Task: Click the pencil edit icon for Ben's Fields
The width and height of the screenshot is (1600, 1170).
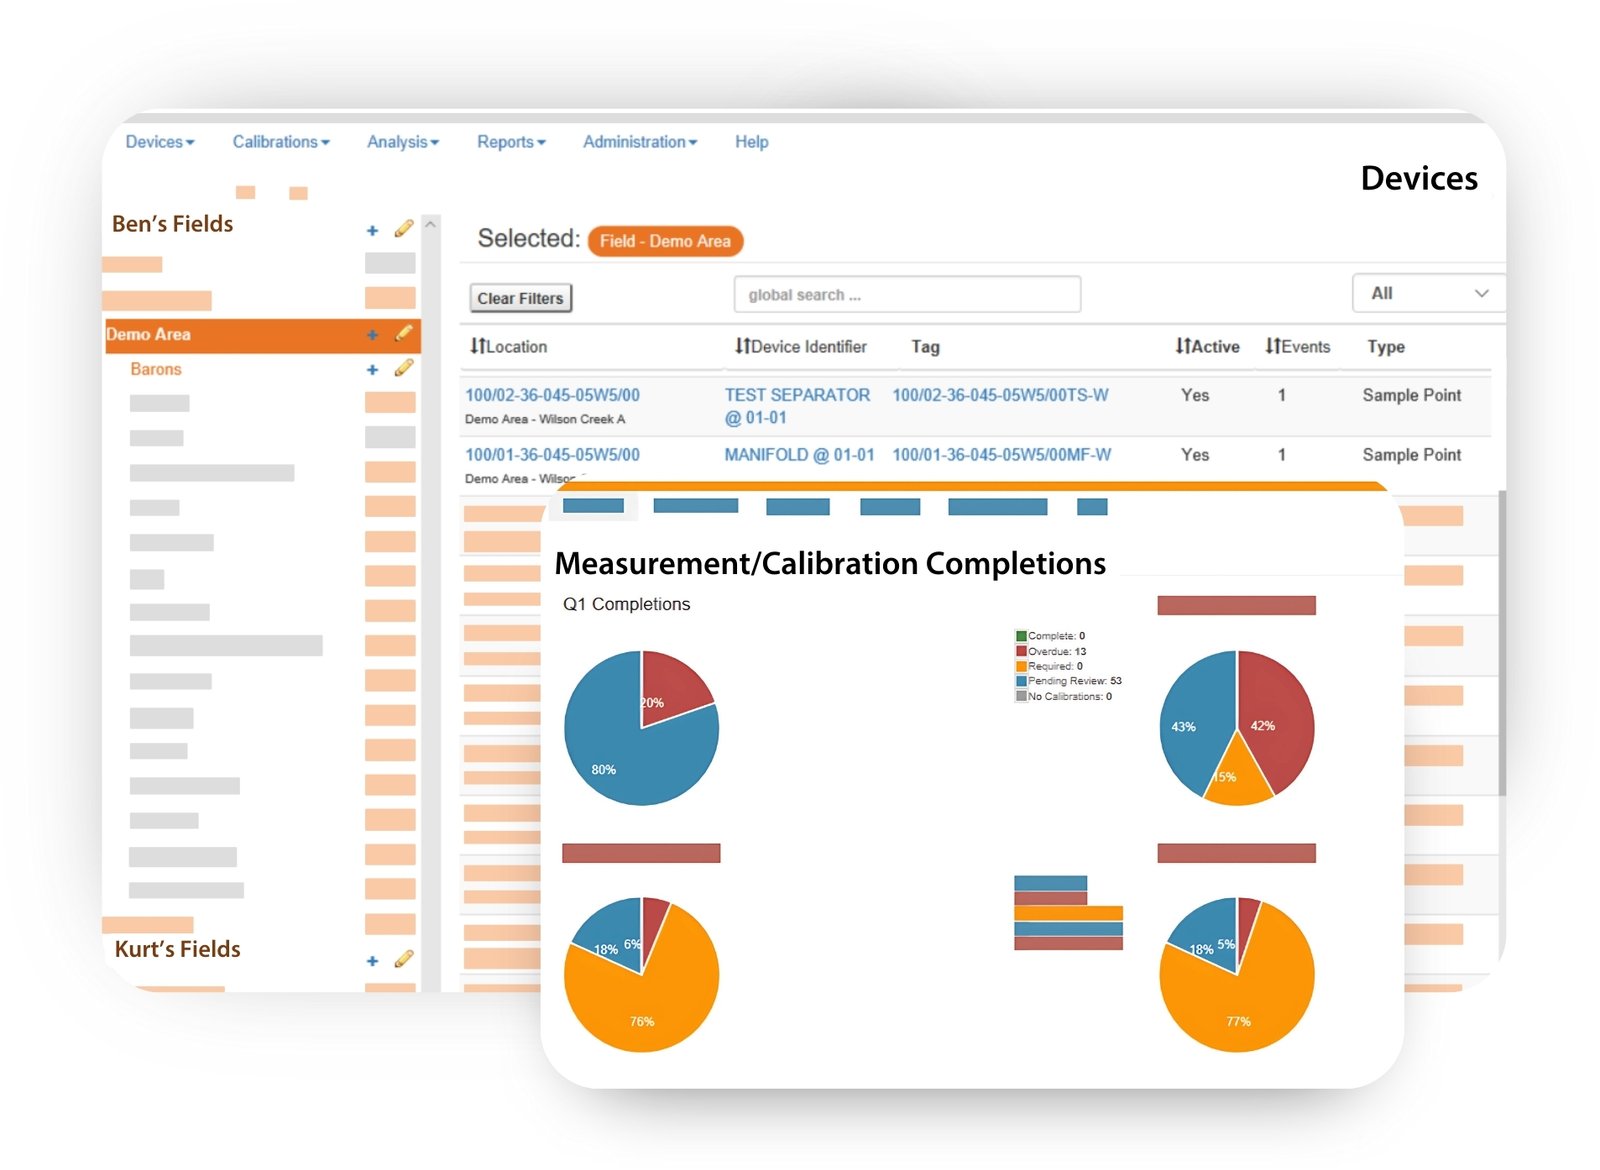Action: (403, 229)
